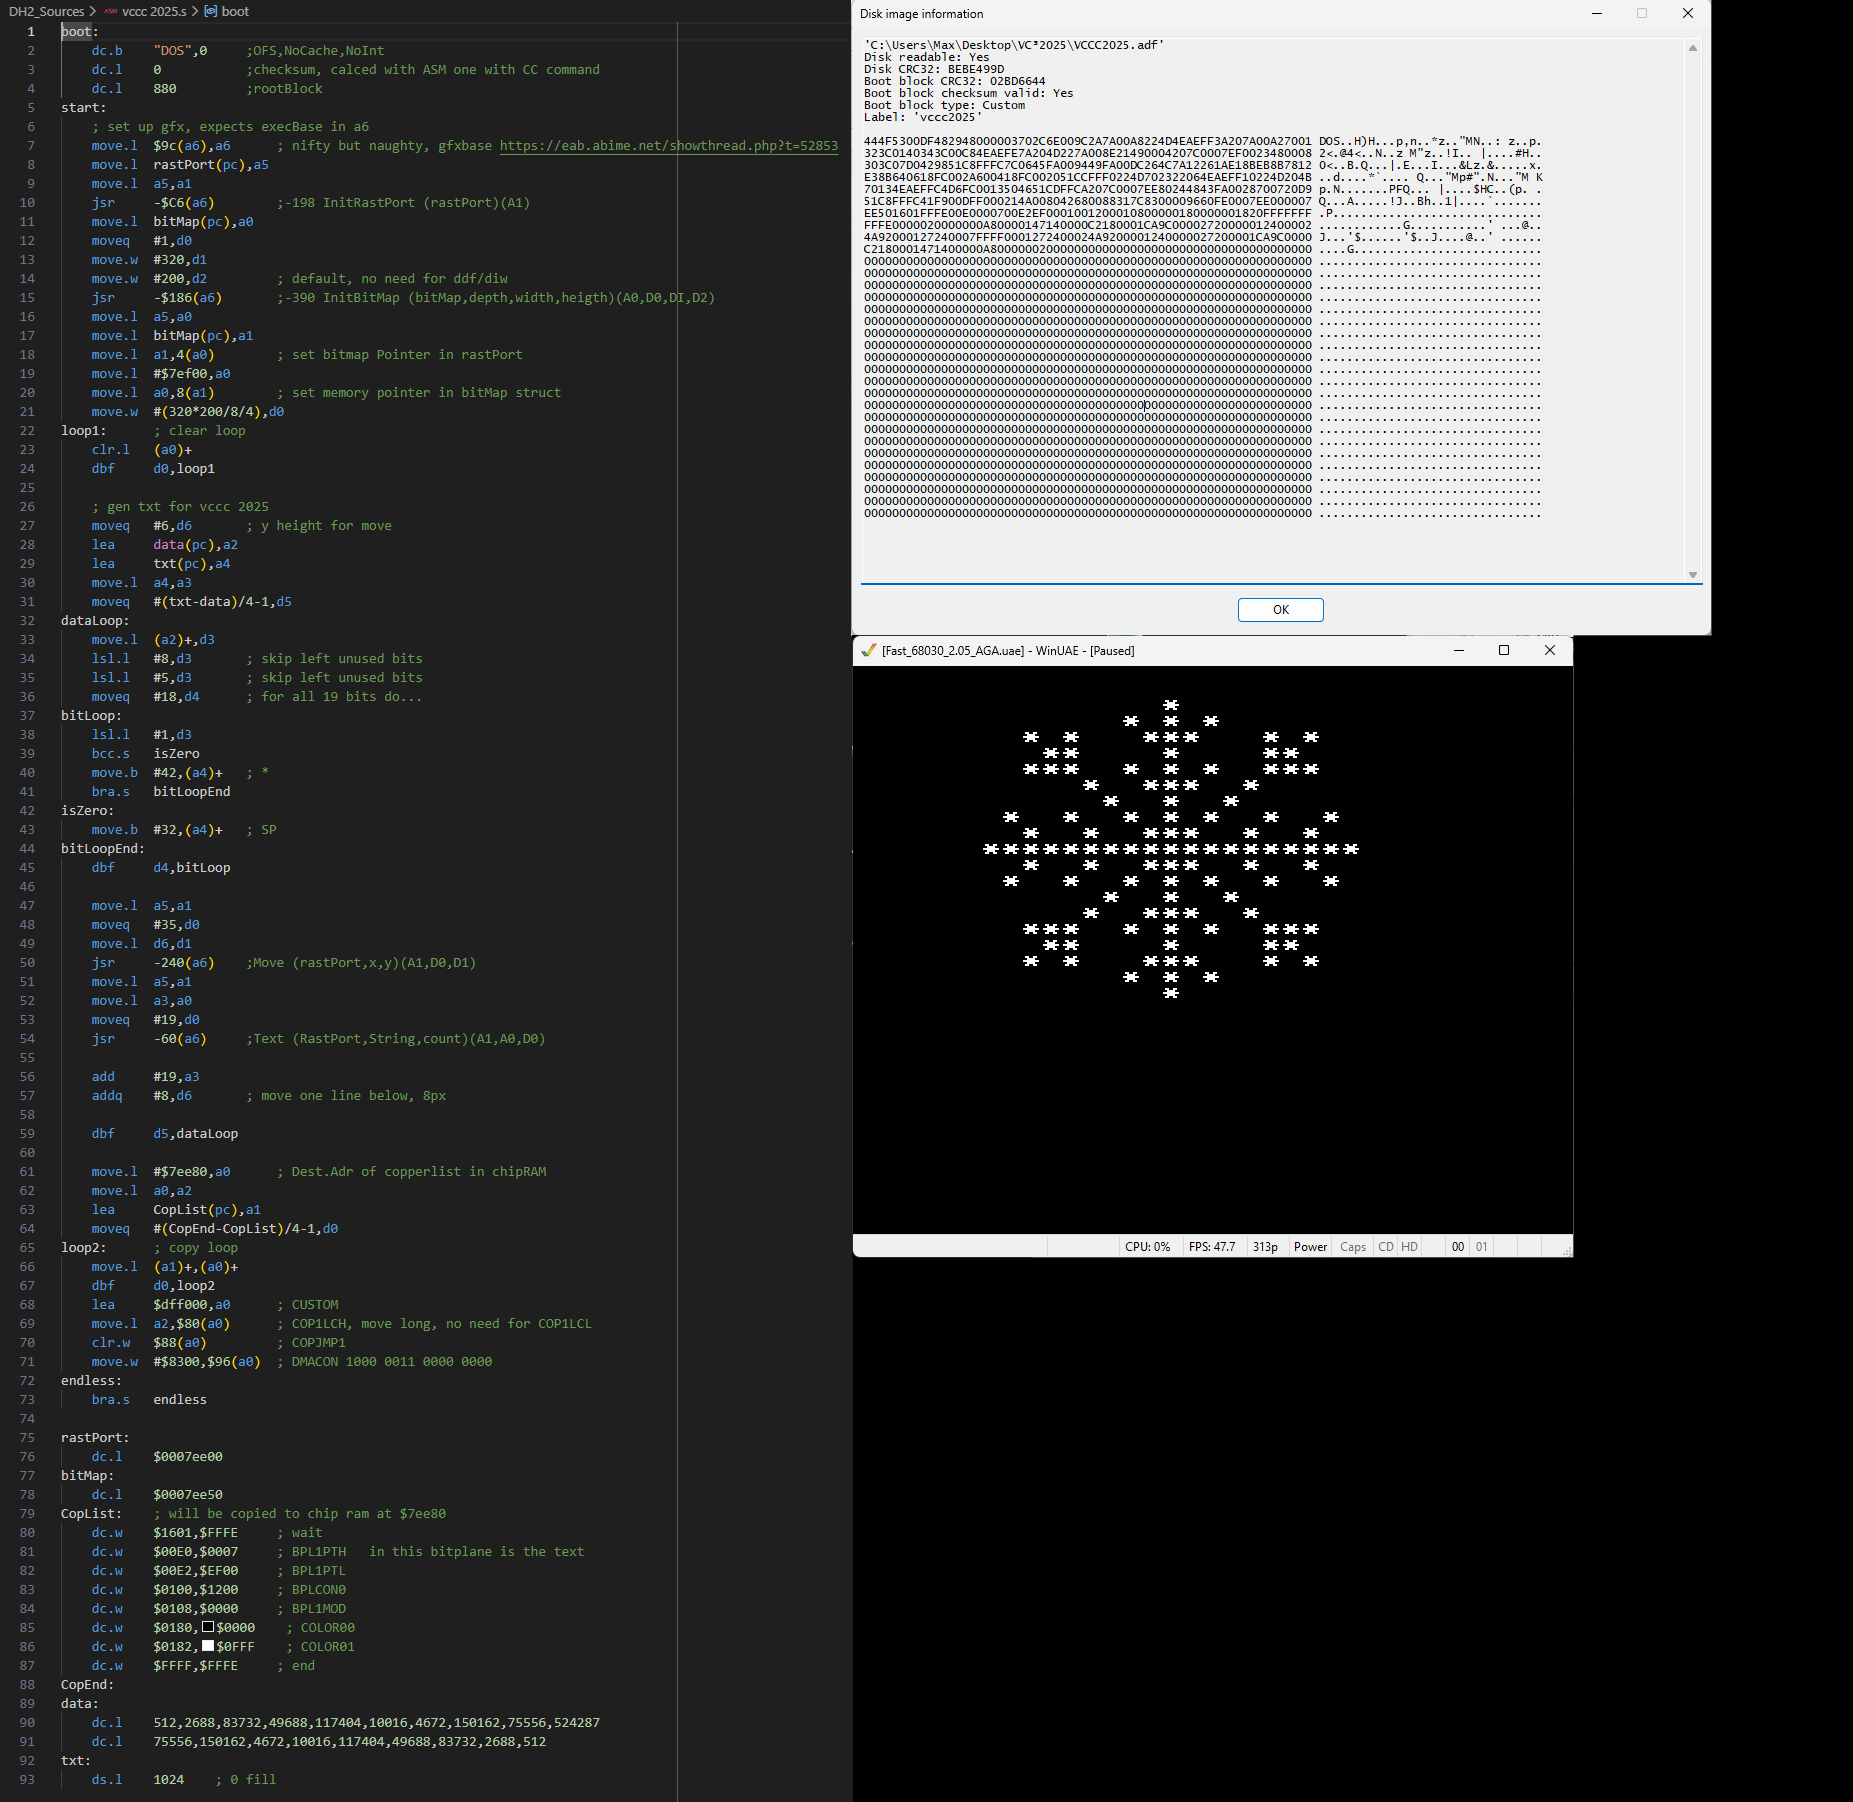Screen dimensions: 1853x1802
Task: Open the eab.abime.net link in code comment
Action: point(668,146)
